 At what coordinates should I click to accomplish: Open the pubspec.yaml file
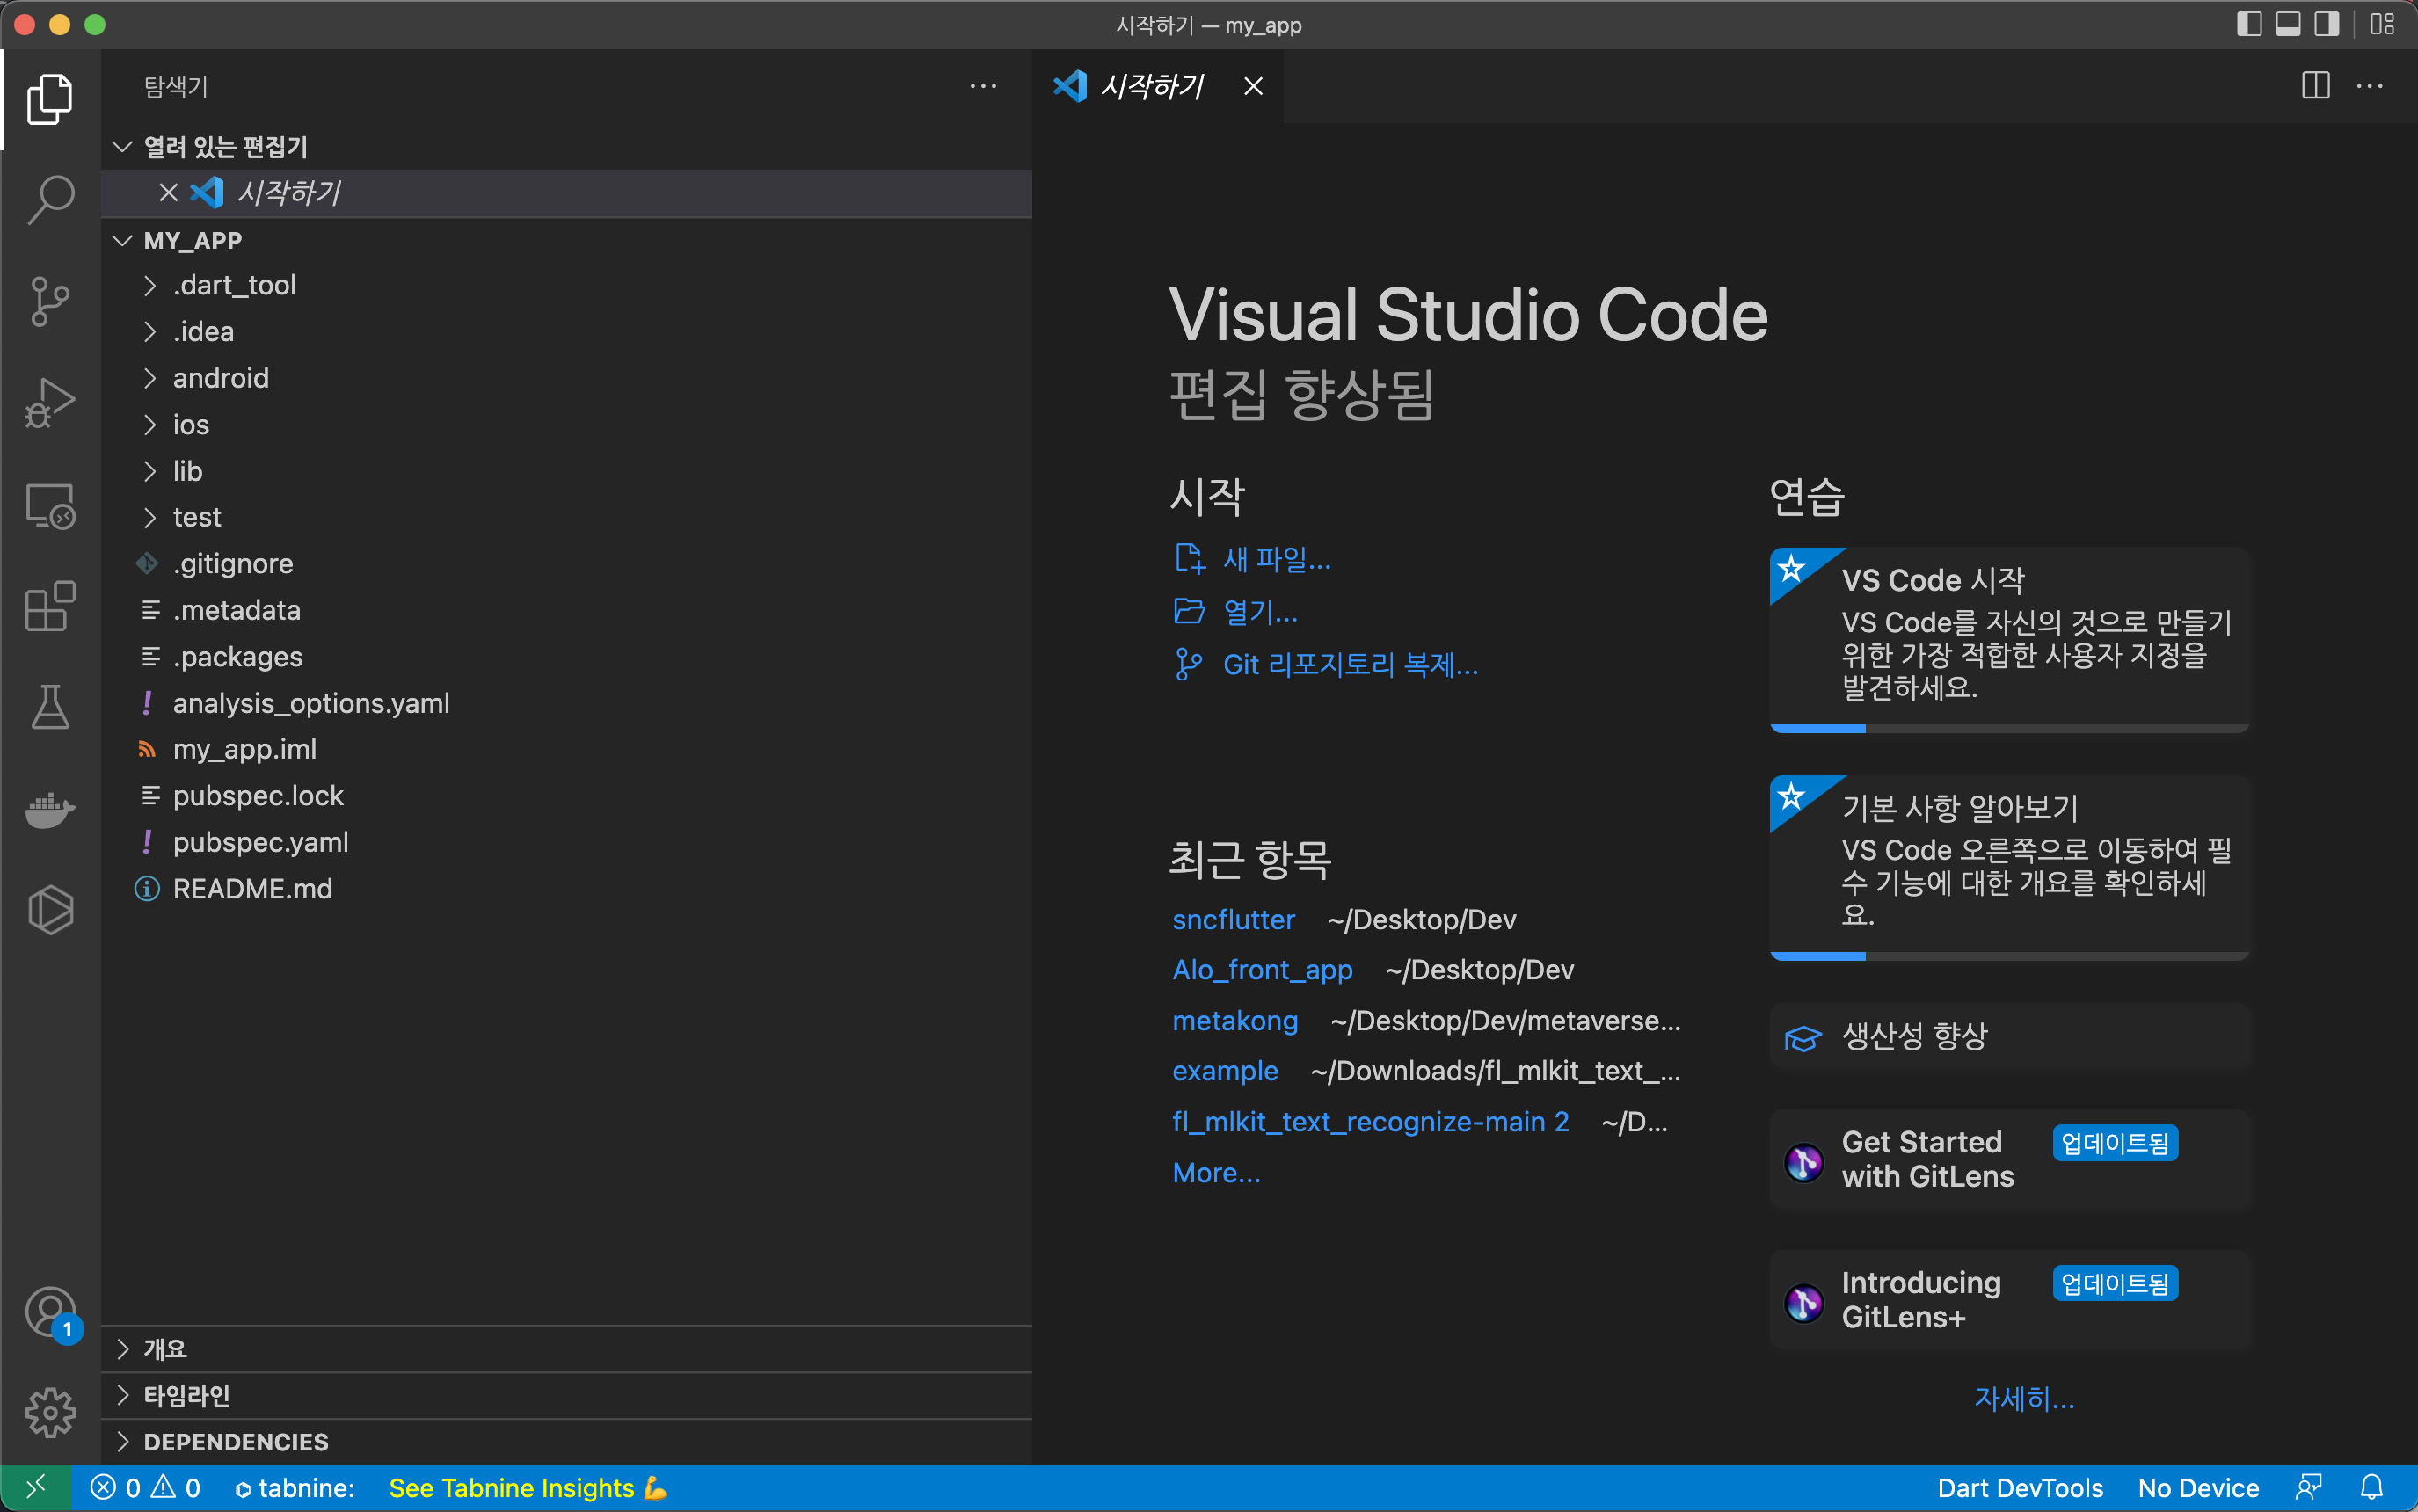(x=566, y=842)
